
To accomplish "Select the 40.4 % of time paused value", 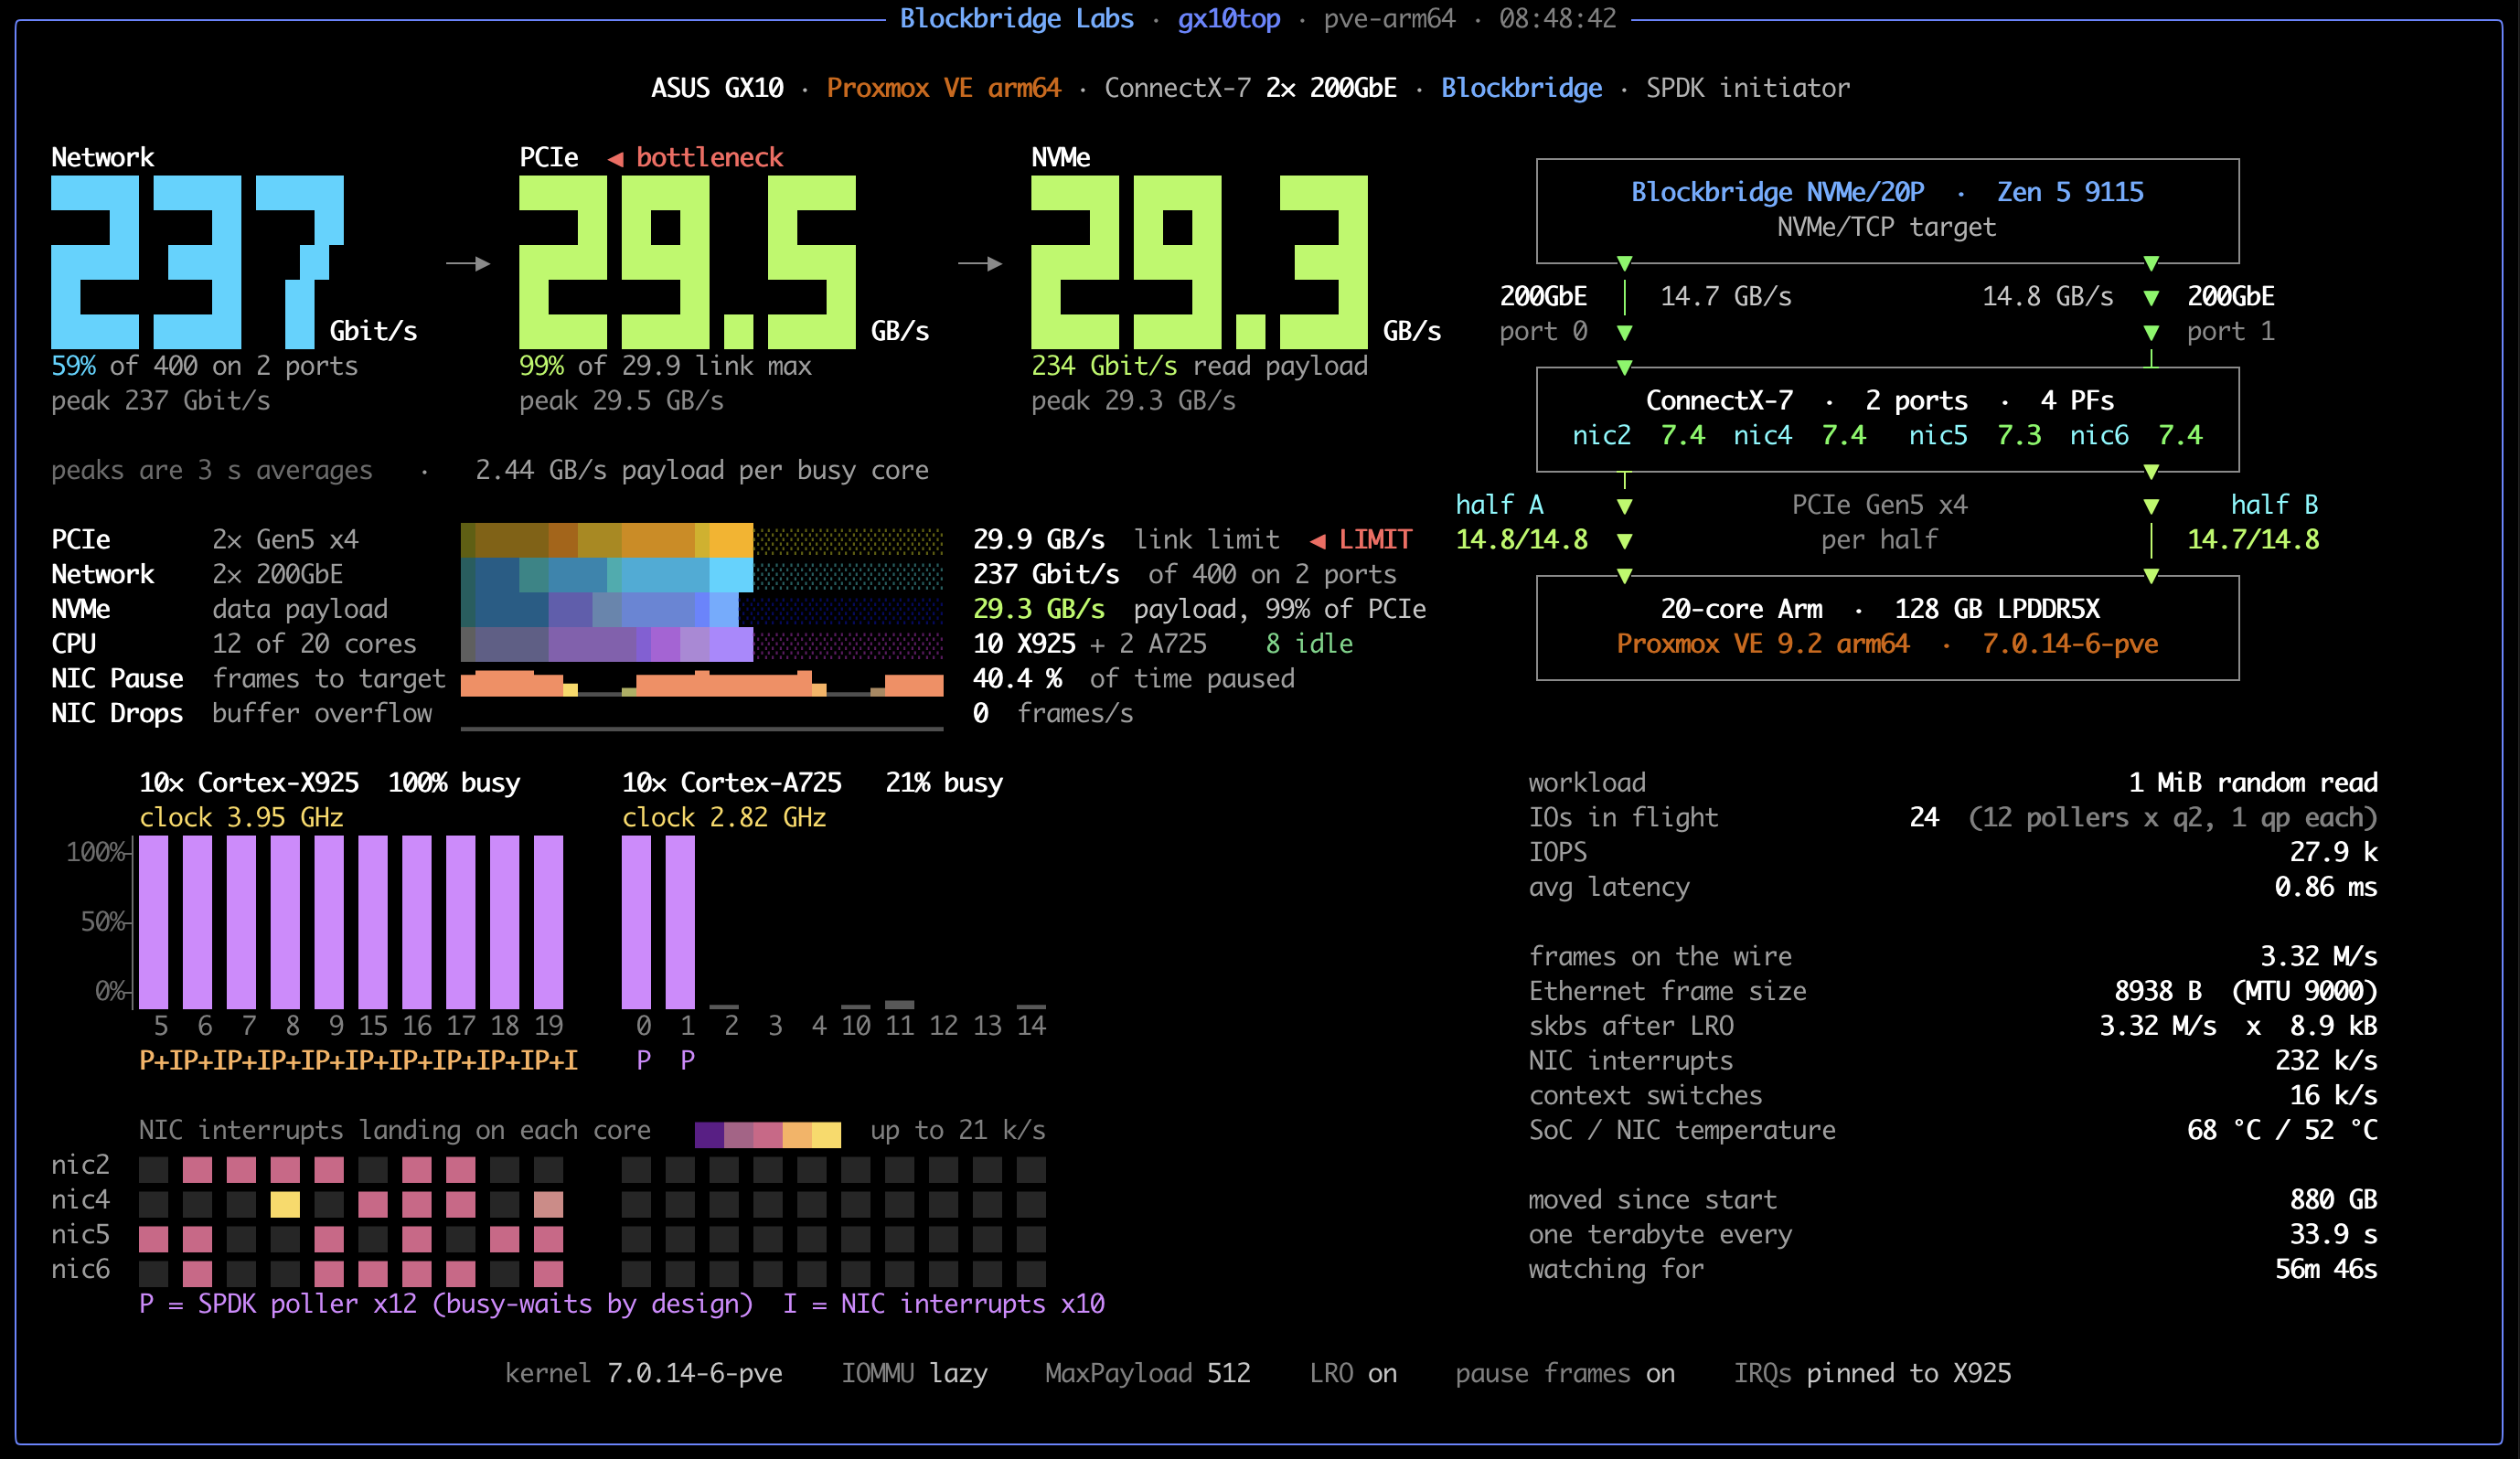I will point(1134,679).
